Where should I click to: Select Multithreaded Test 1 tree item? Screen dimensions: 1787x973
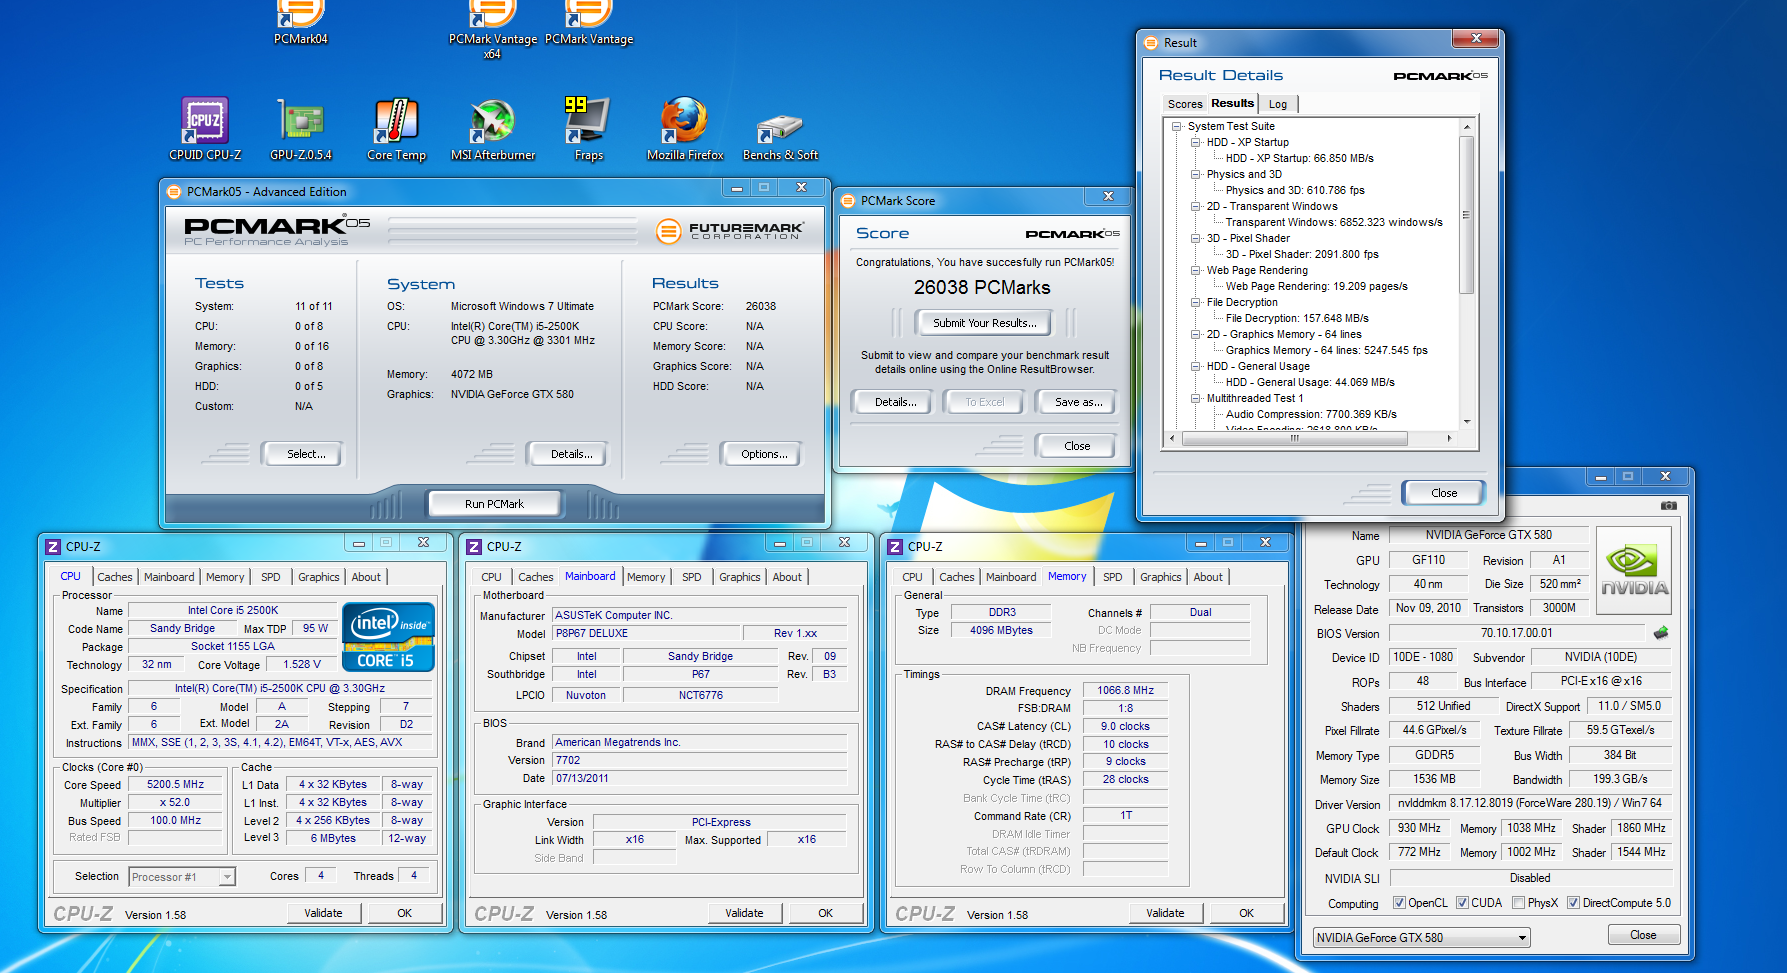(x=1255, y=398)
